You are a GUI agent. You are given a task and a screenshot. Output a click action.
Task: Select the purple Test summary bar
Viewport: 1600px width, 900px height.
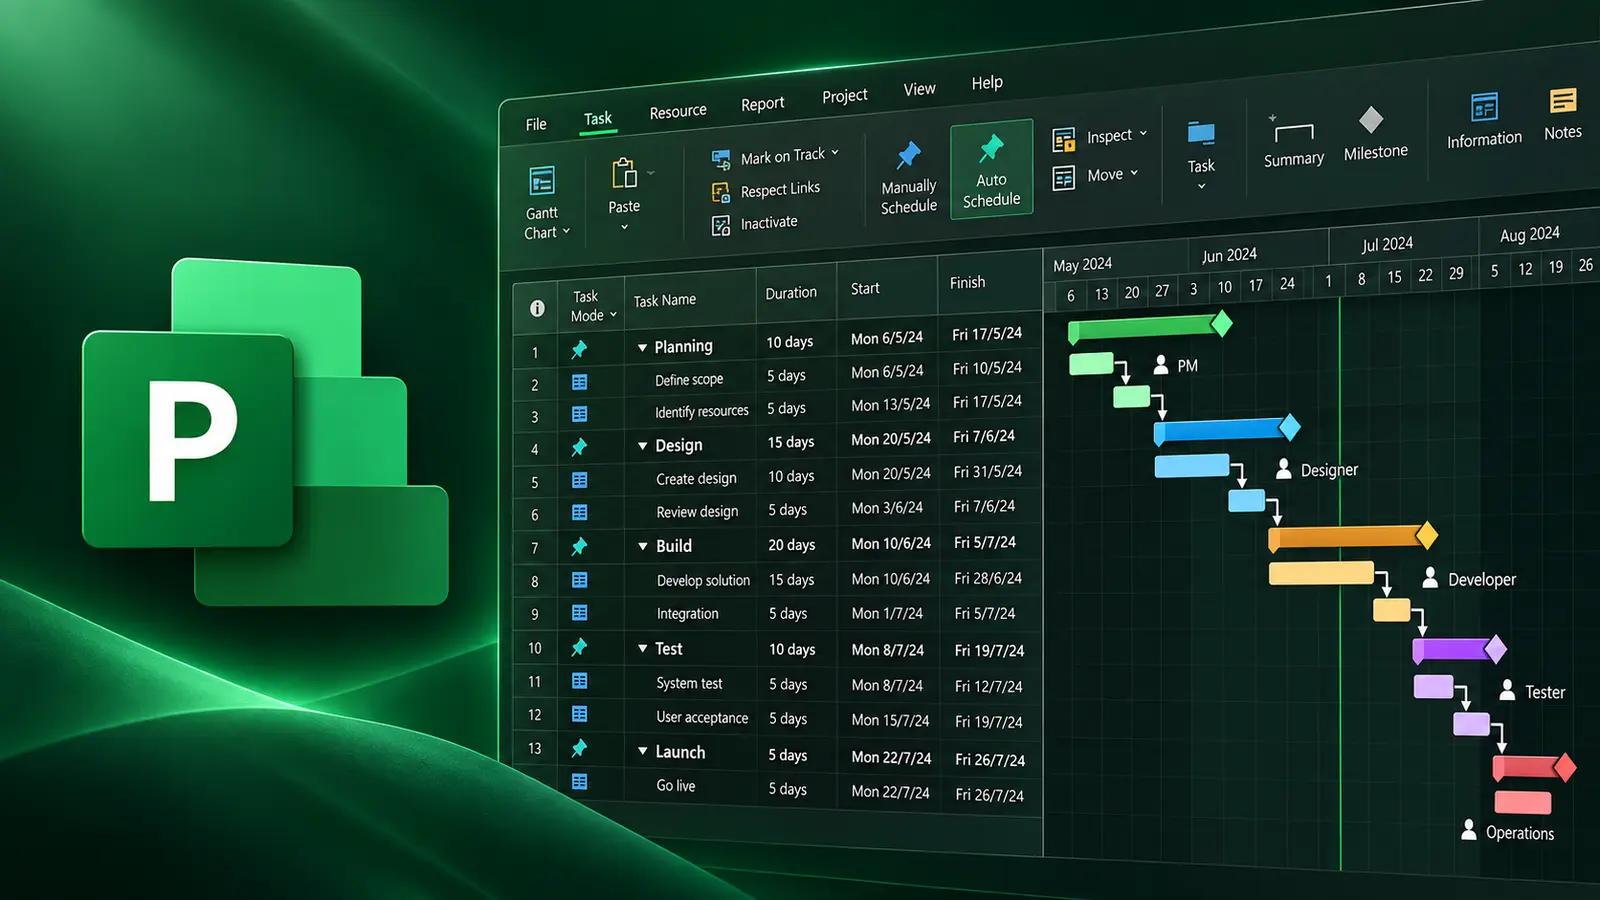1459,650
